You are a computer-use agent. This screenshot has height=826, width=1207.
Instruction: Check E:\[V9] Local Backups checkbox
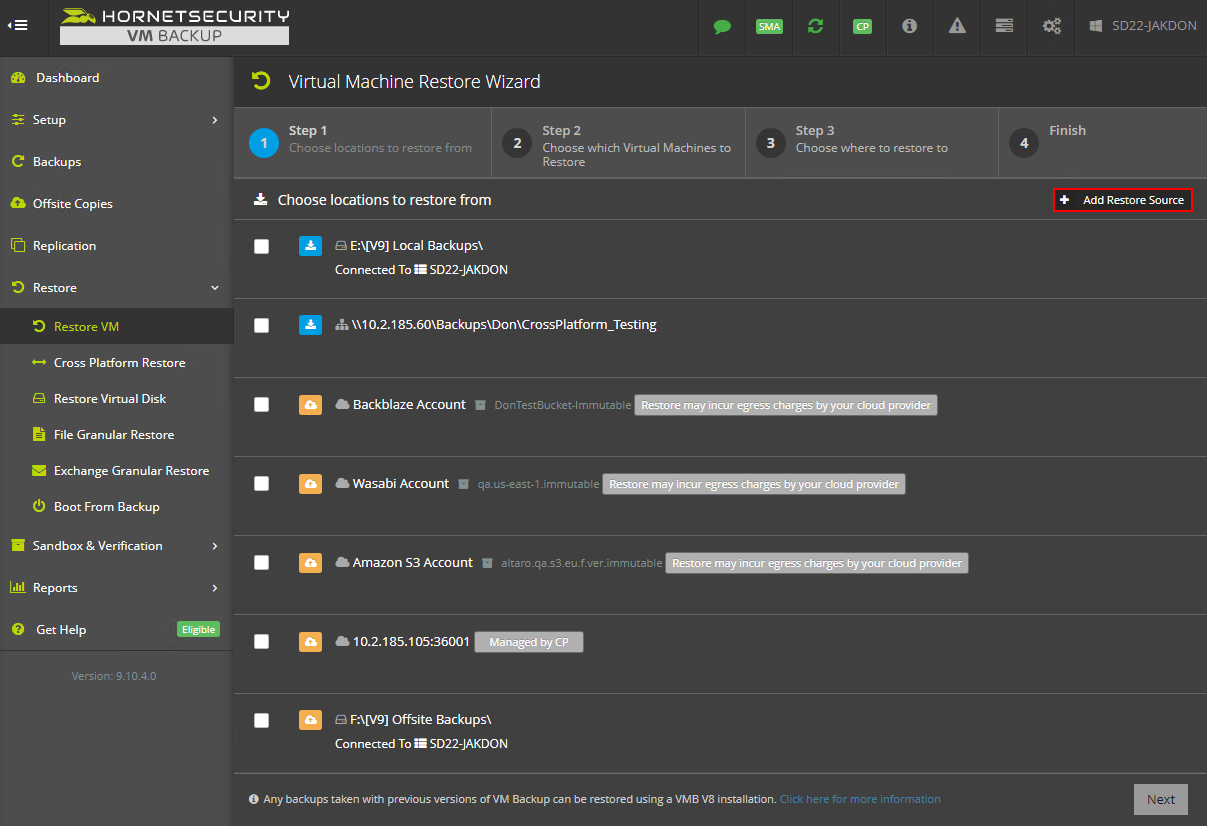coord(262,246)
